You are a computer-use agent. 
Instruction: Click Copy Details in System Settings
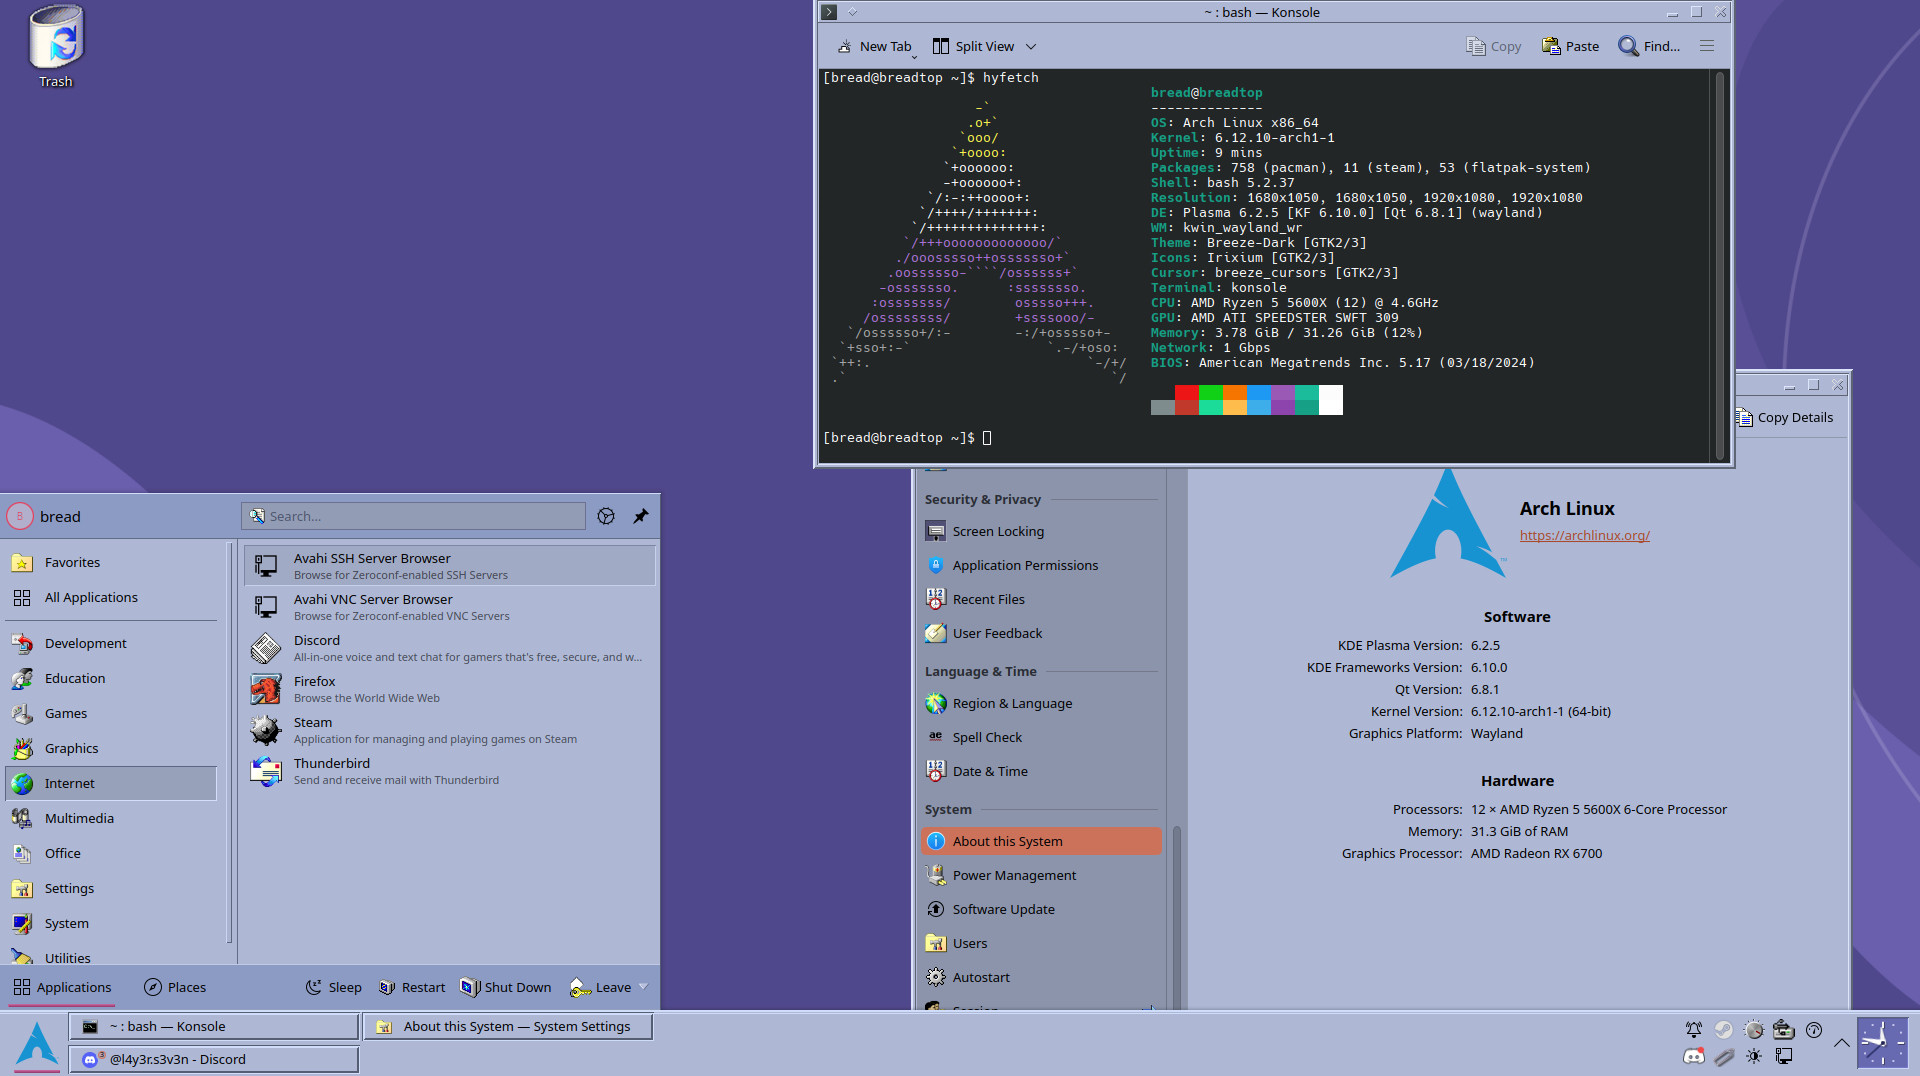[x=1786, y=417]
